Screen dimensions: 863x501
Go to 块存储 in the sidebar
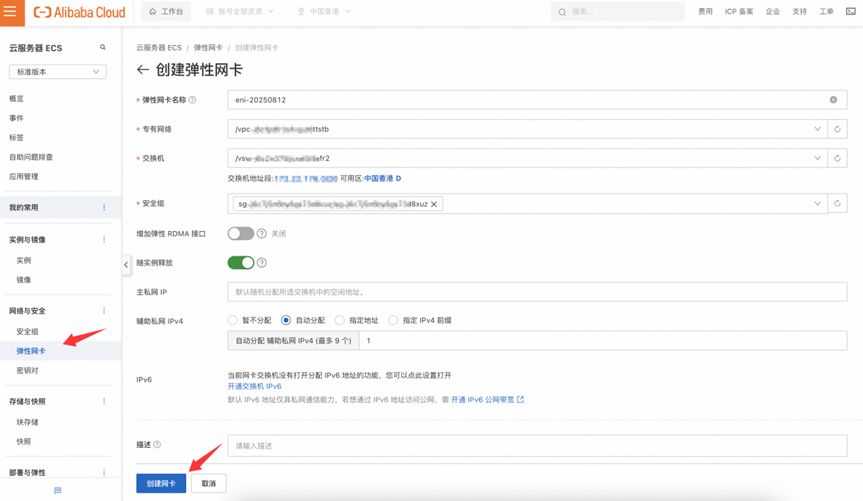click(28, 422)
